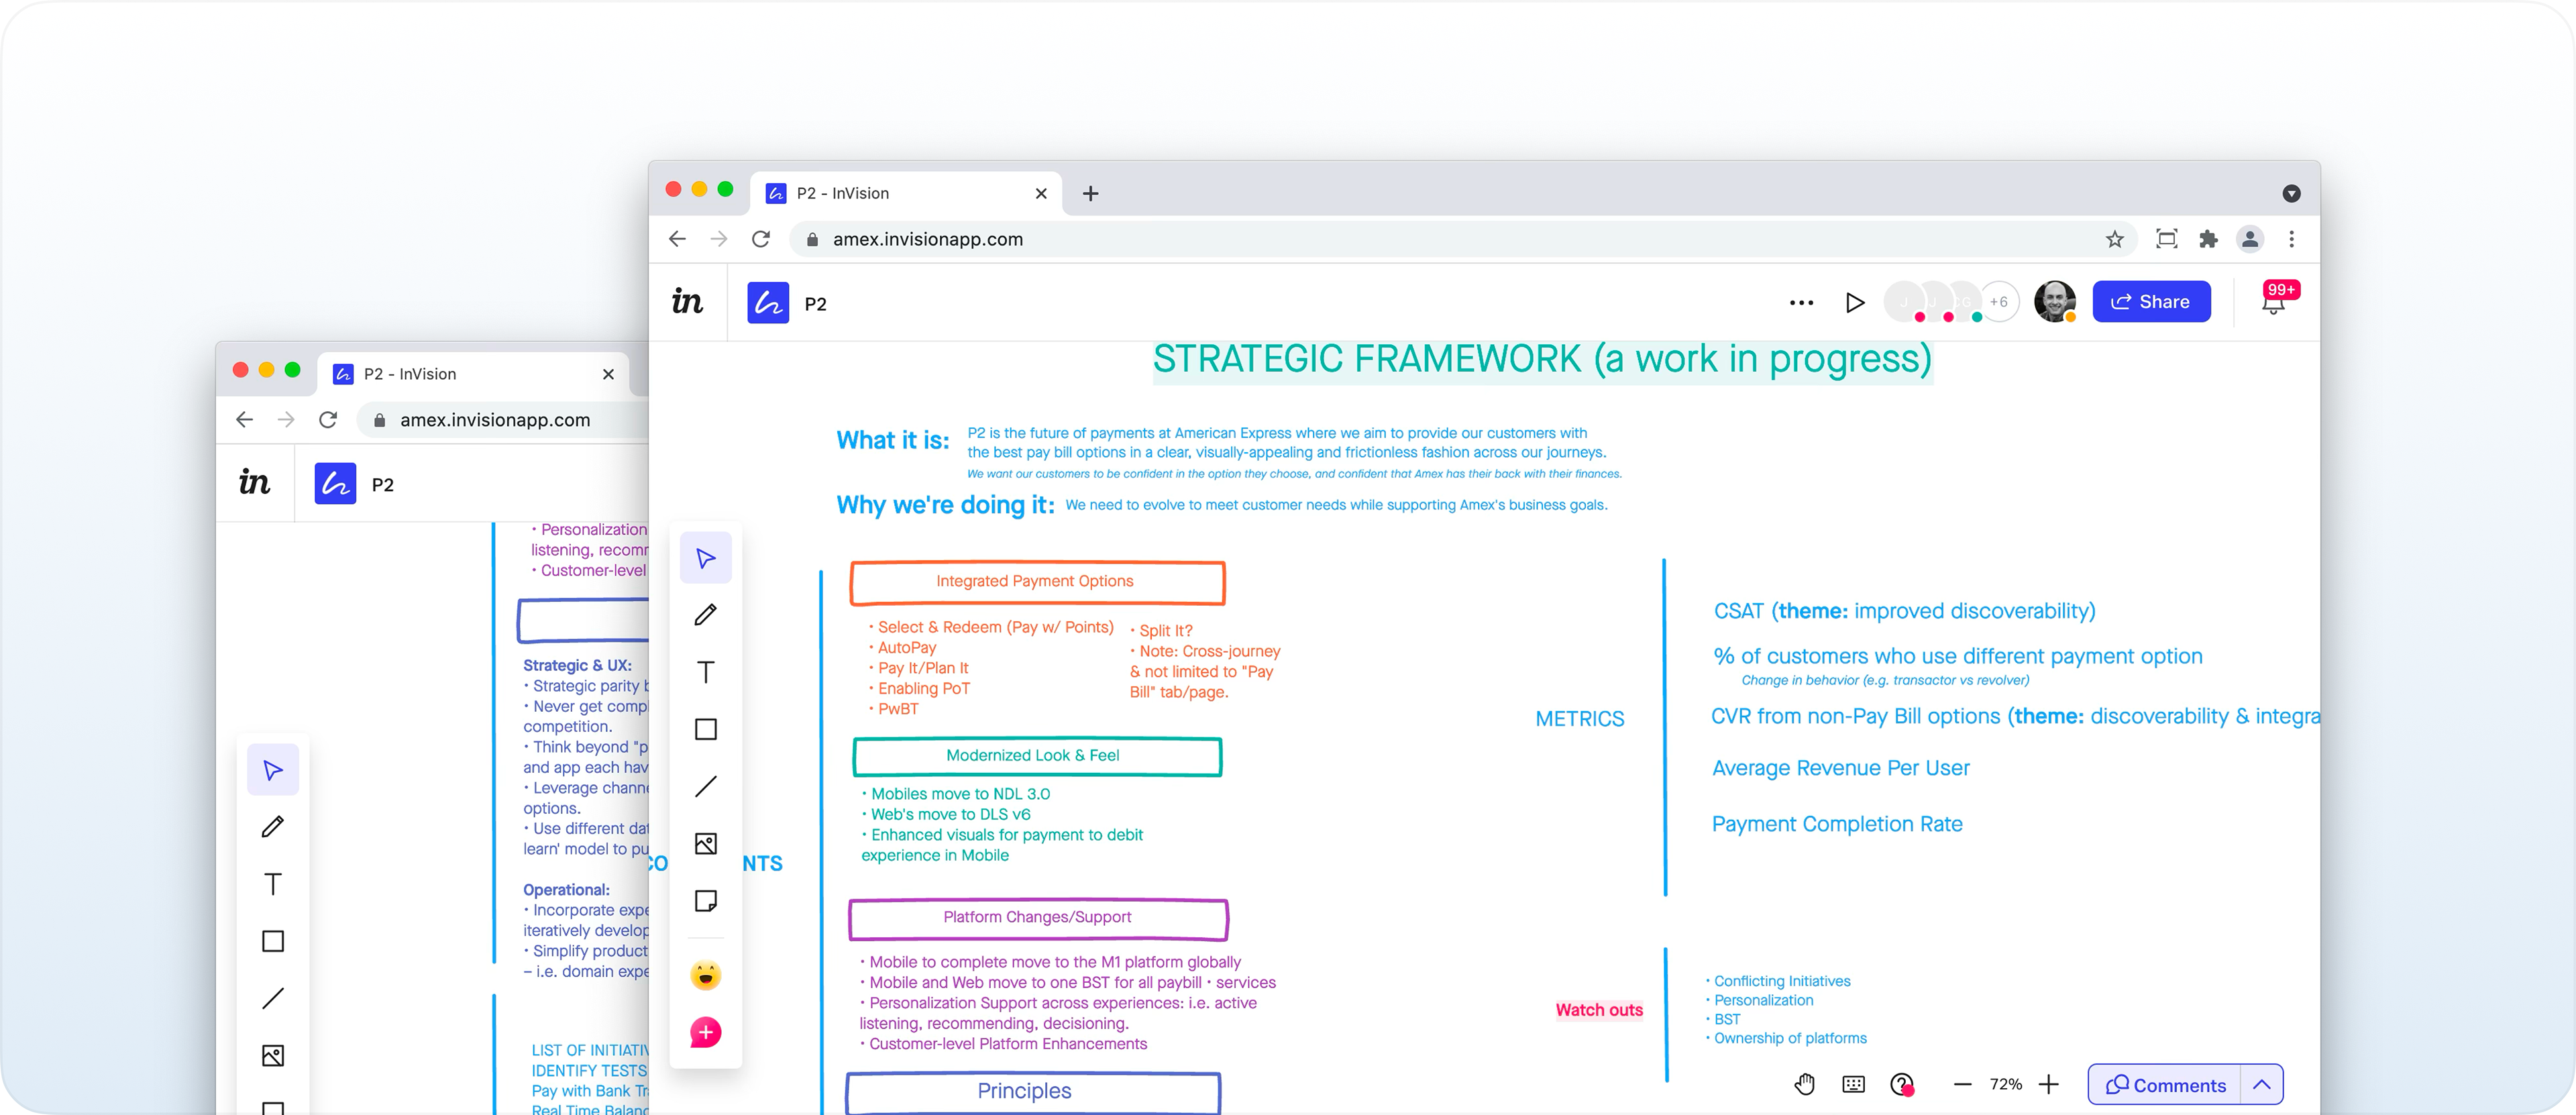
Task: Open the browser extensions puzzle icon
Action: pyautogui.click(x=2208, y=239)
